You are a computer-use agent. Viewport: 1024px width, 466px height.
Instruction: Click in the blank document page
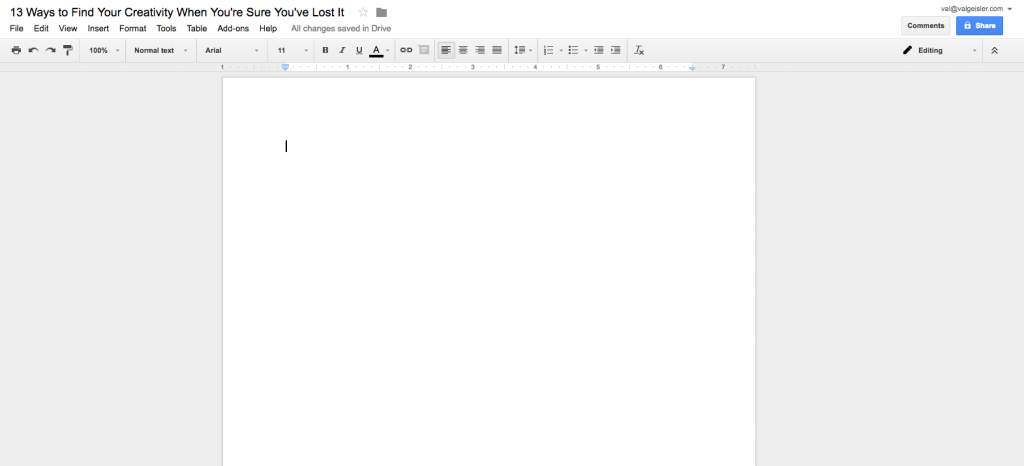click(x=488, y=272)
